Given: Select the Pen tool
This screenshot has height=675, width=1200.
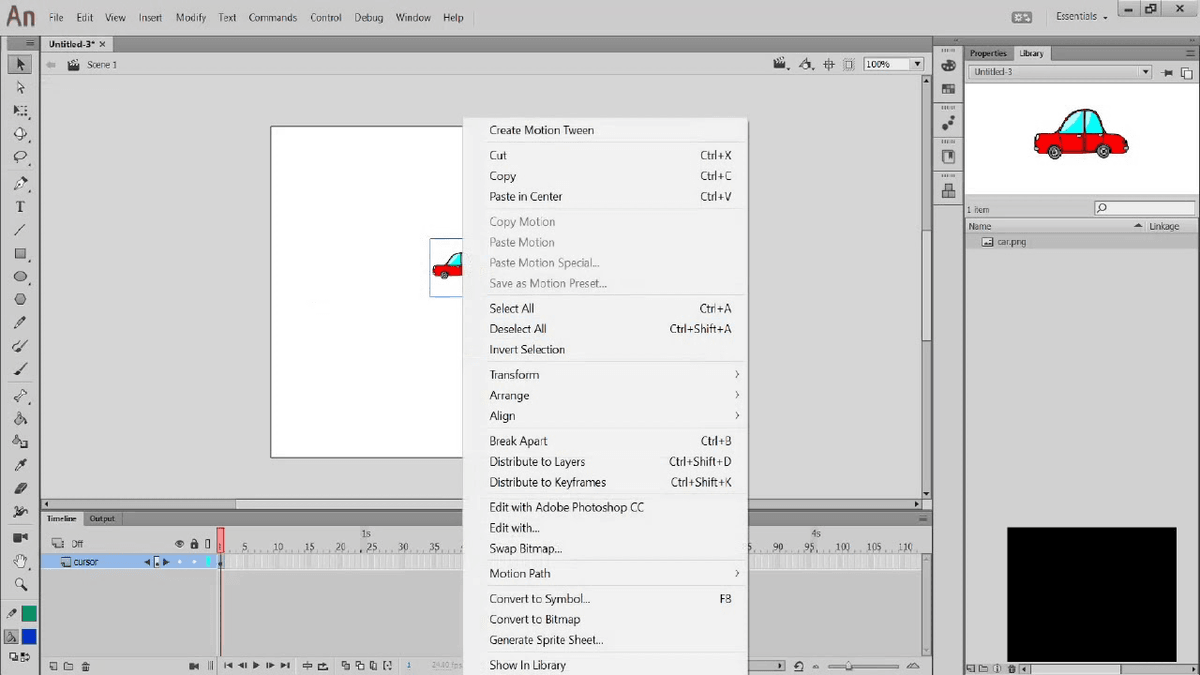Looking at the screenshot, I should [x=20, y=184].
